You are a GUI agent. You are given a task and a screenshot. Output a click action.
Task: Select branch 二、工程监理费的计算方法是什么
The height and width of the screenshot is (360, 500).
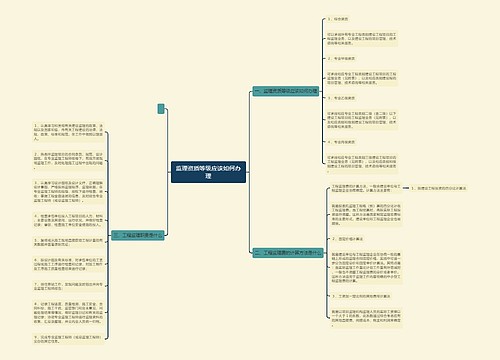coord(288,253)
